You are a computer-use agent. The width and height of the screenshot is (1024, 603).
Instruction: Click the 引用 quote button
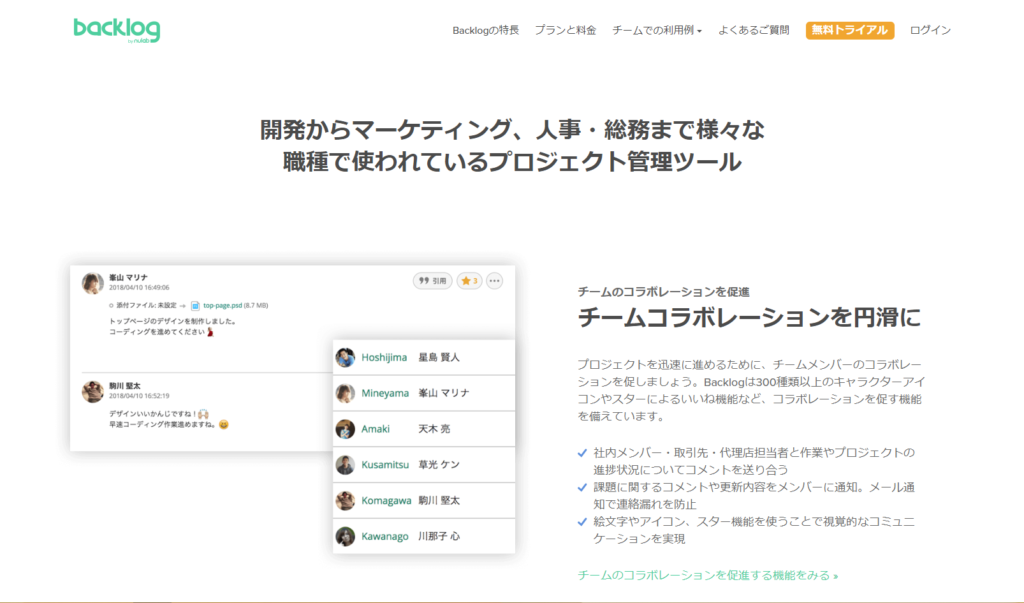(x=432, y=281)
